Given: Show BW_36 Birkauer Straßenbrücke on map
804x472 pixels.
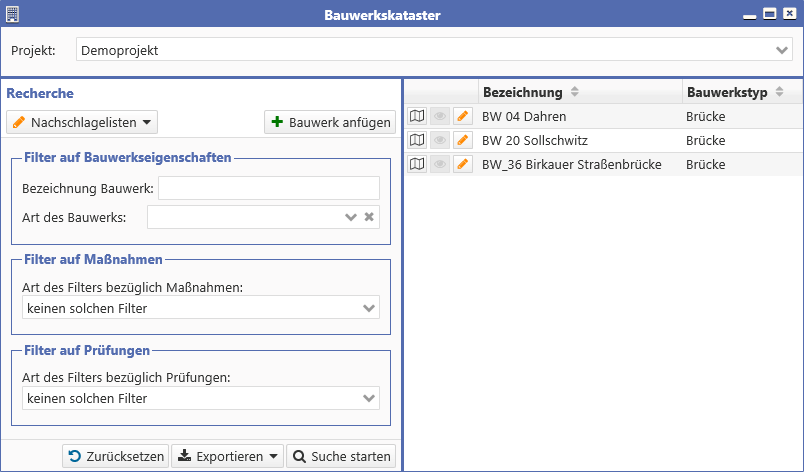Looking at the screenshot, I should point(417,164).
